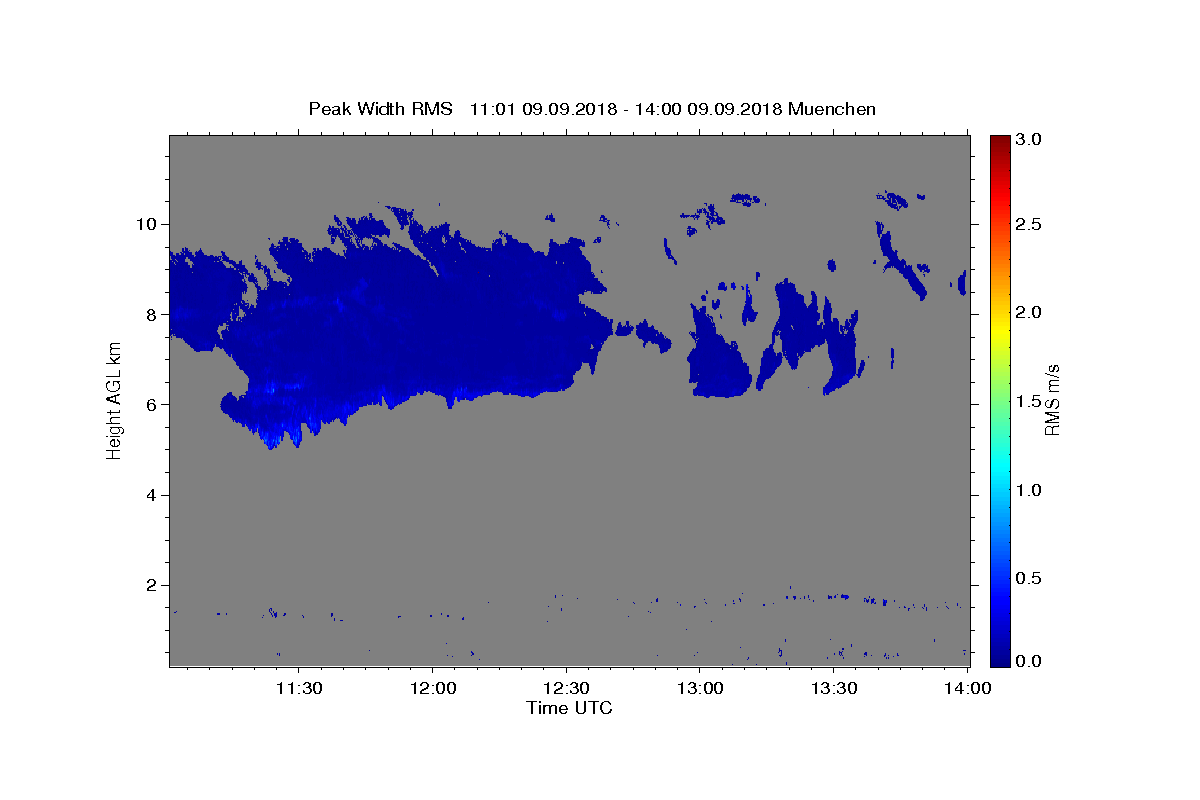
Task: Click the start date '11:01 09.09.2018' in title
Action: click(543, 109)
